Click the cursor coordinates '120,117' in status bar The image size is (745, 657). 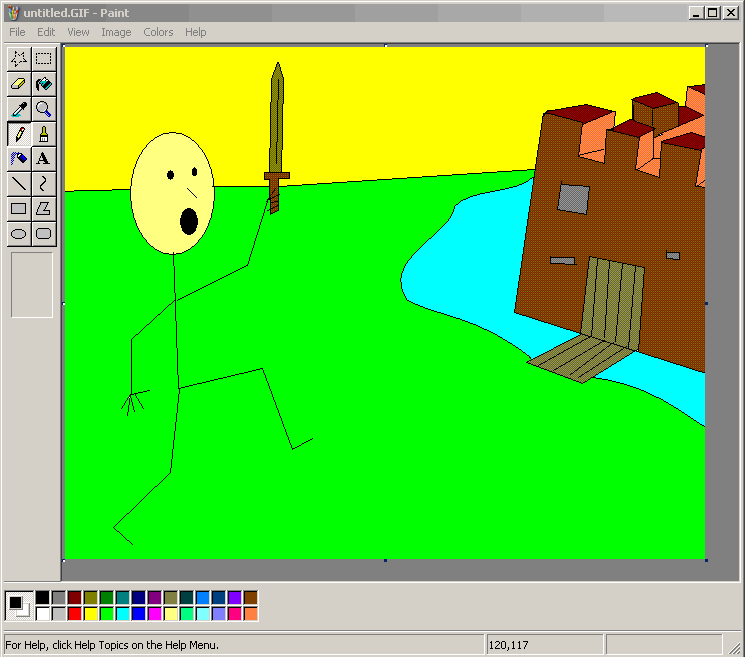click(x=508, y=645)
